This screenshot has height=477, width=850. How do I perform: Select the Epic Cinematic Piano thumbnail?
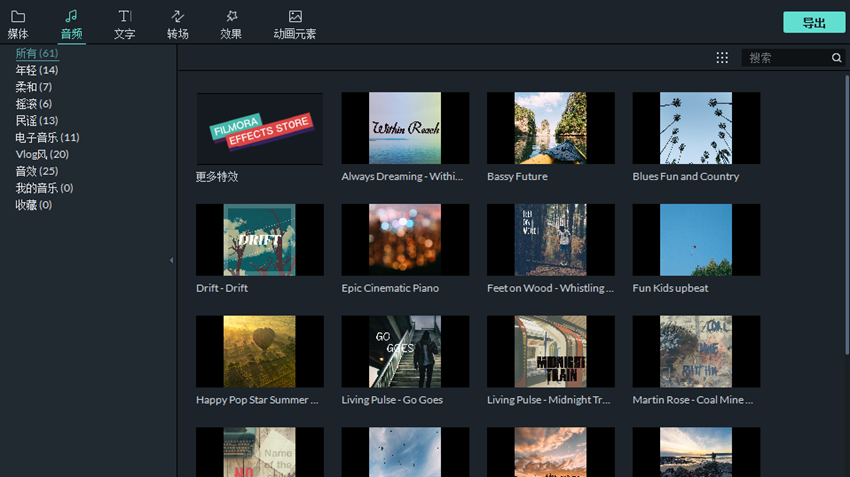click(x=405, y=240)
